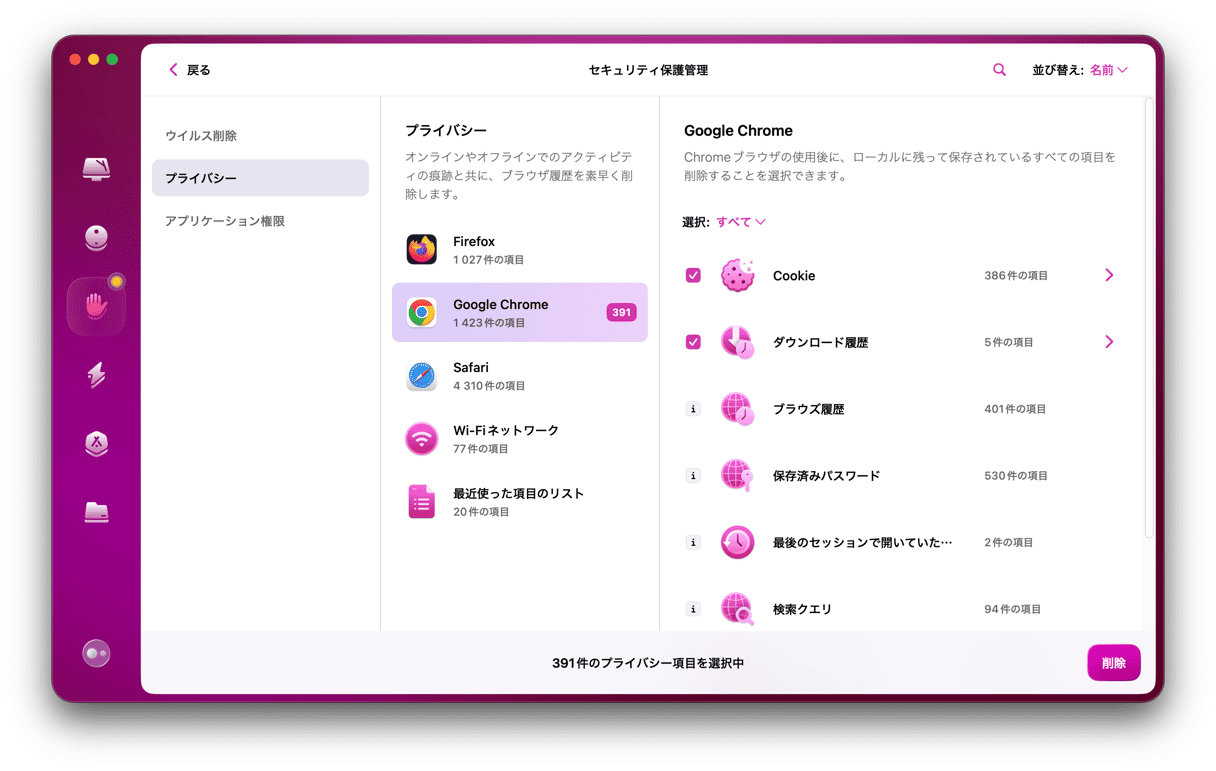Show info for 保存済みパスワード row
Screen dimensions: 1216x771
[693, 475]
